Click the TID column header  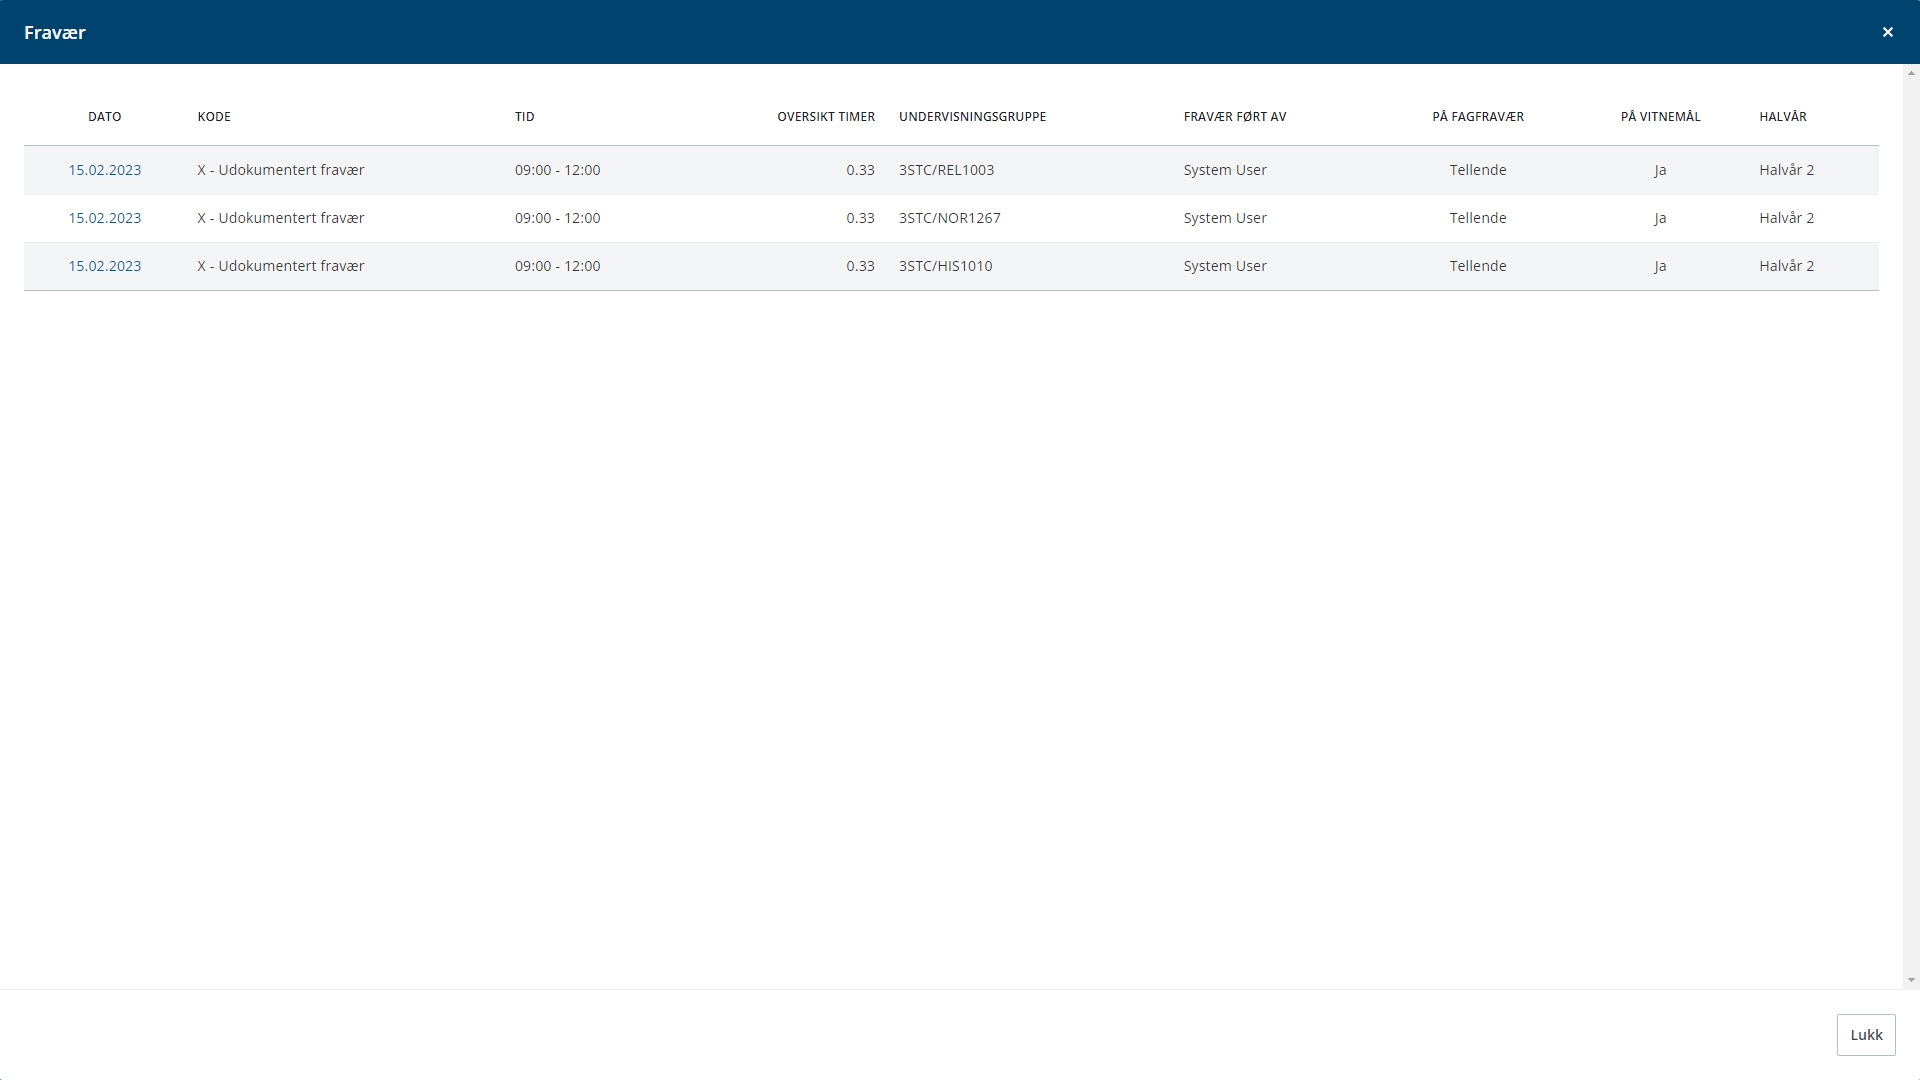[x=525, y=117]
